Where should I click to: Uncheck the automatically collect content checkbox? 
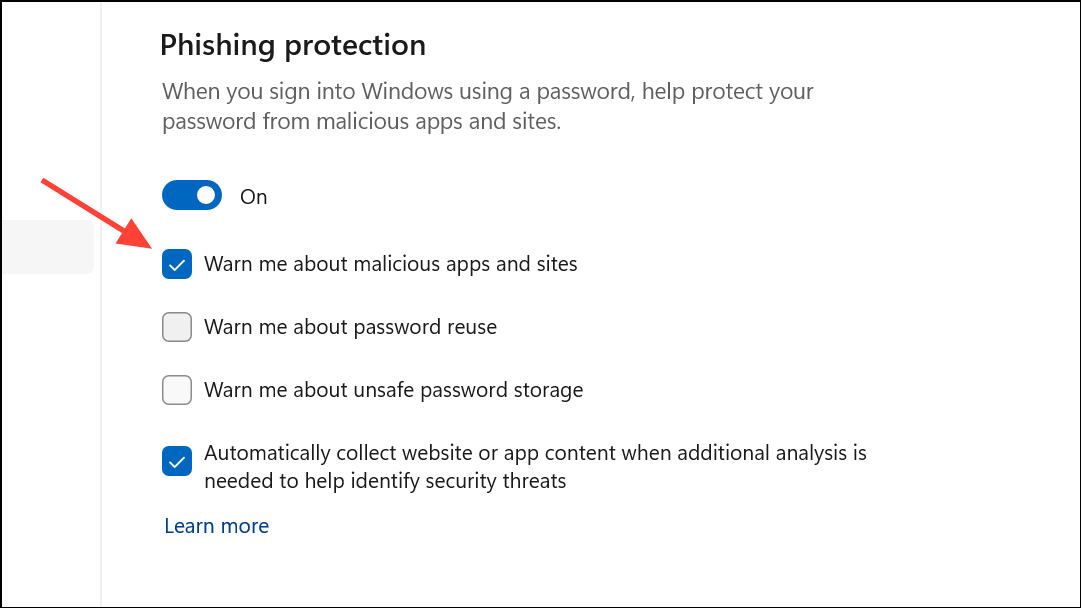pos(177,461)
